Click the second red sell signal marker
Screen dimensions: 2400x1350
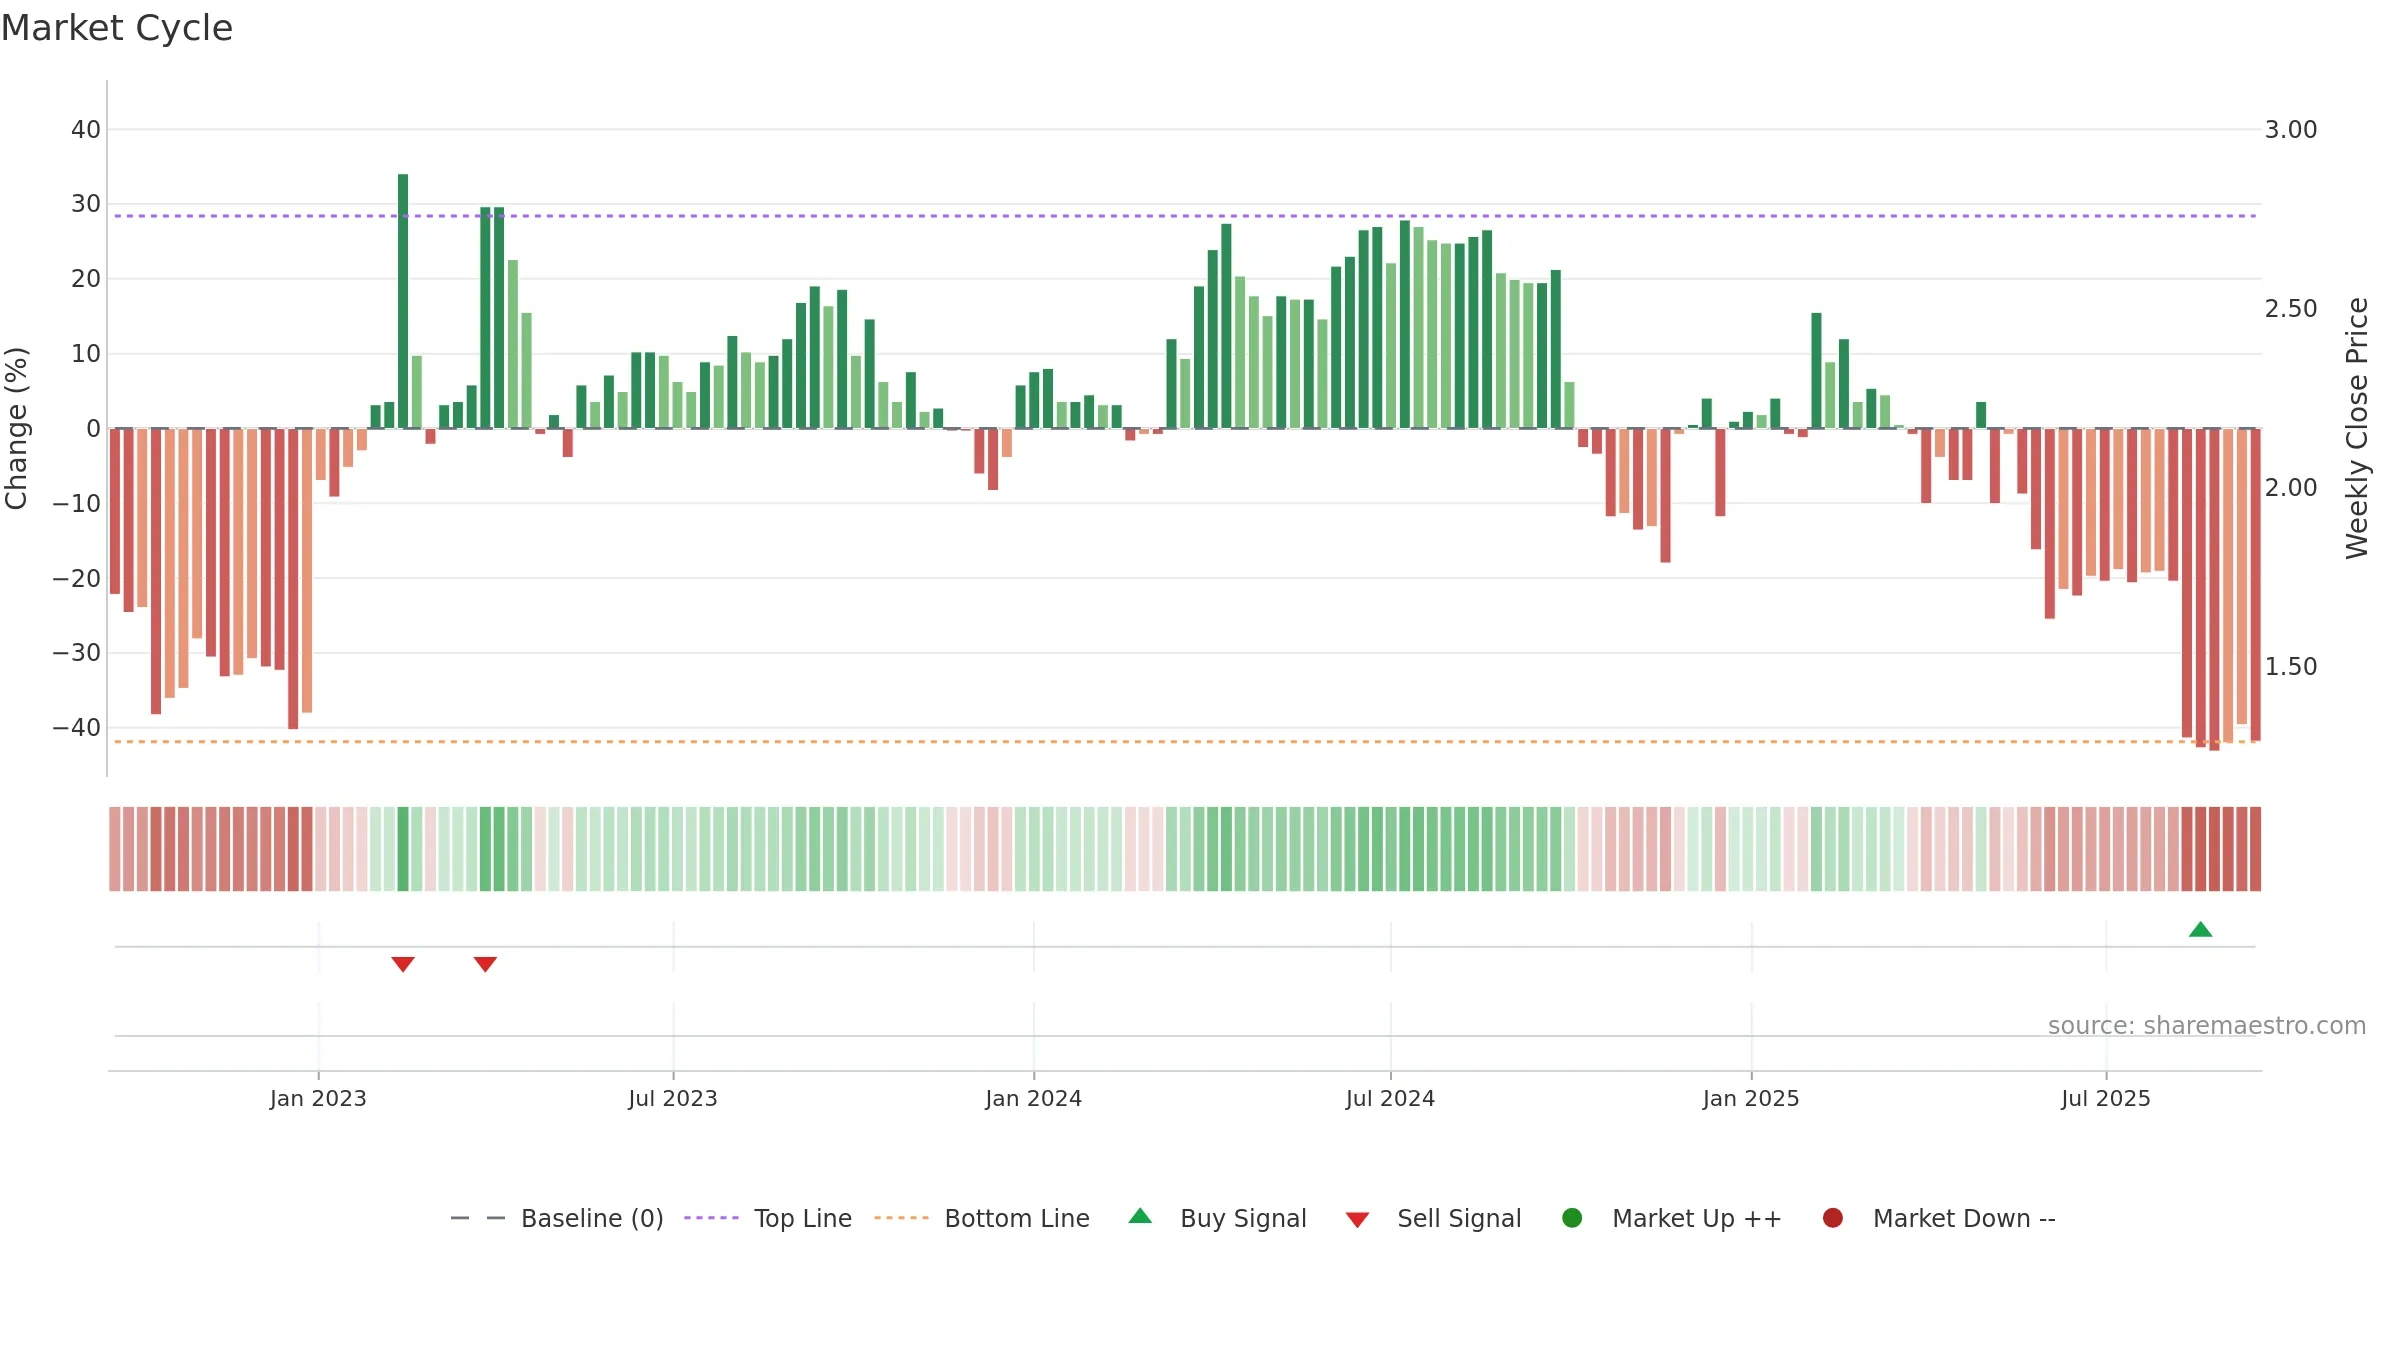click(485, 964)
